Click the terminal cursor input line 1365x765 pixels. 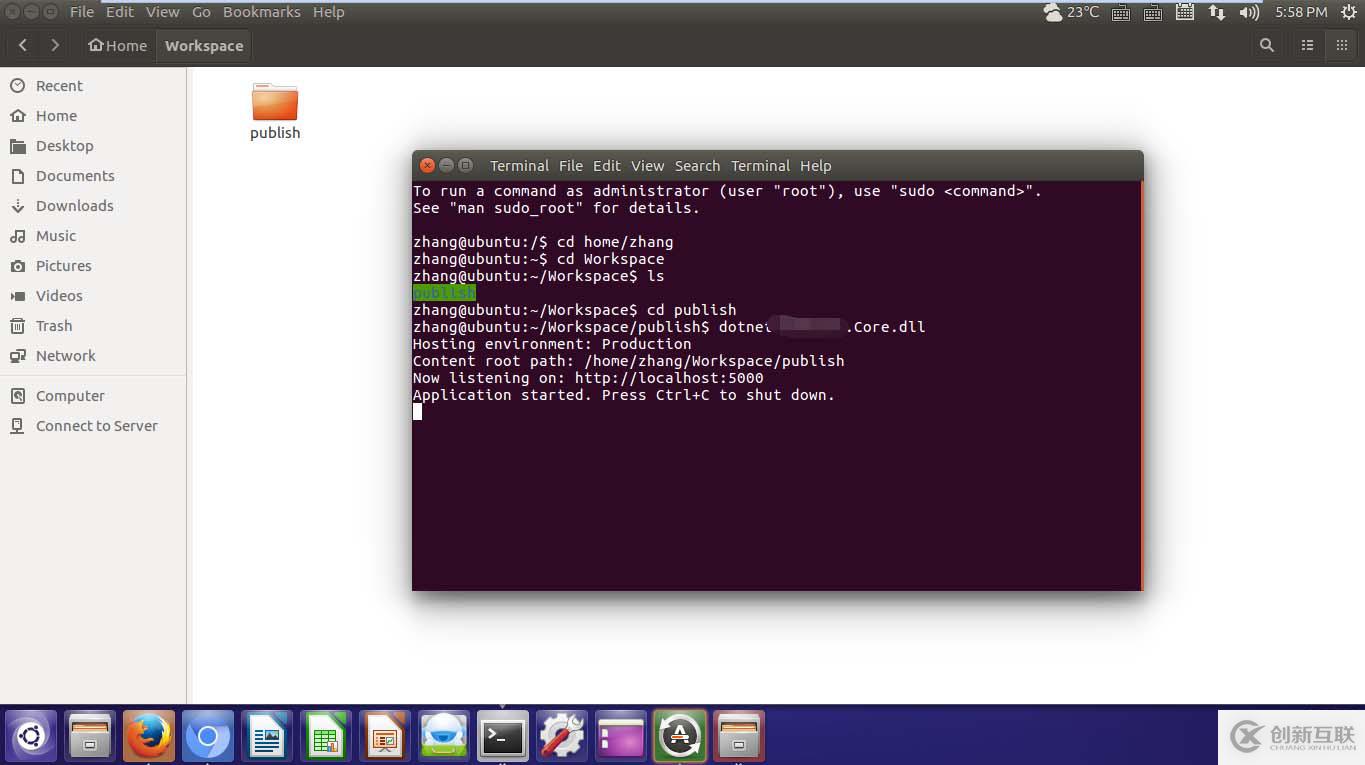417,412
